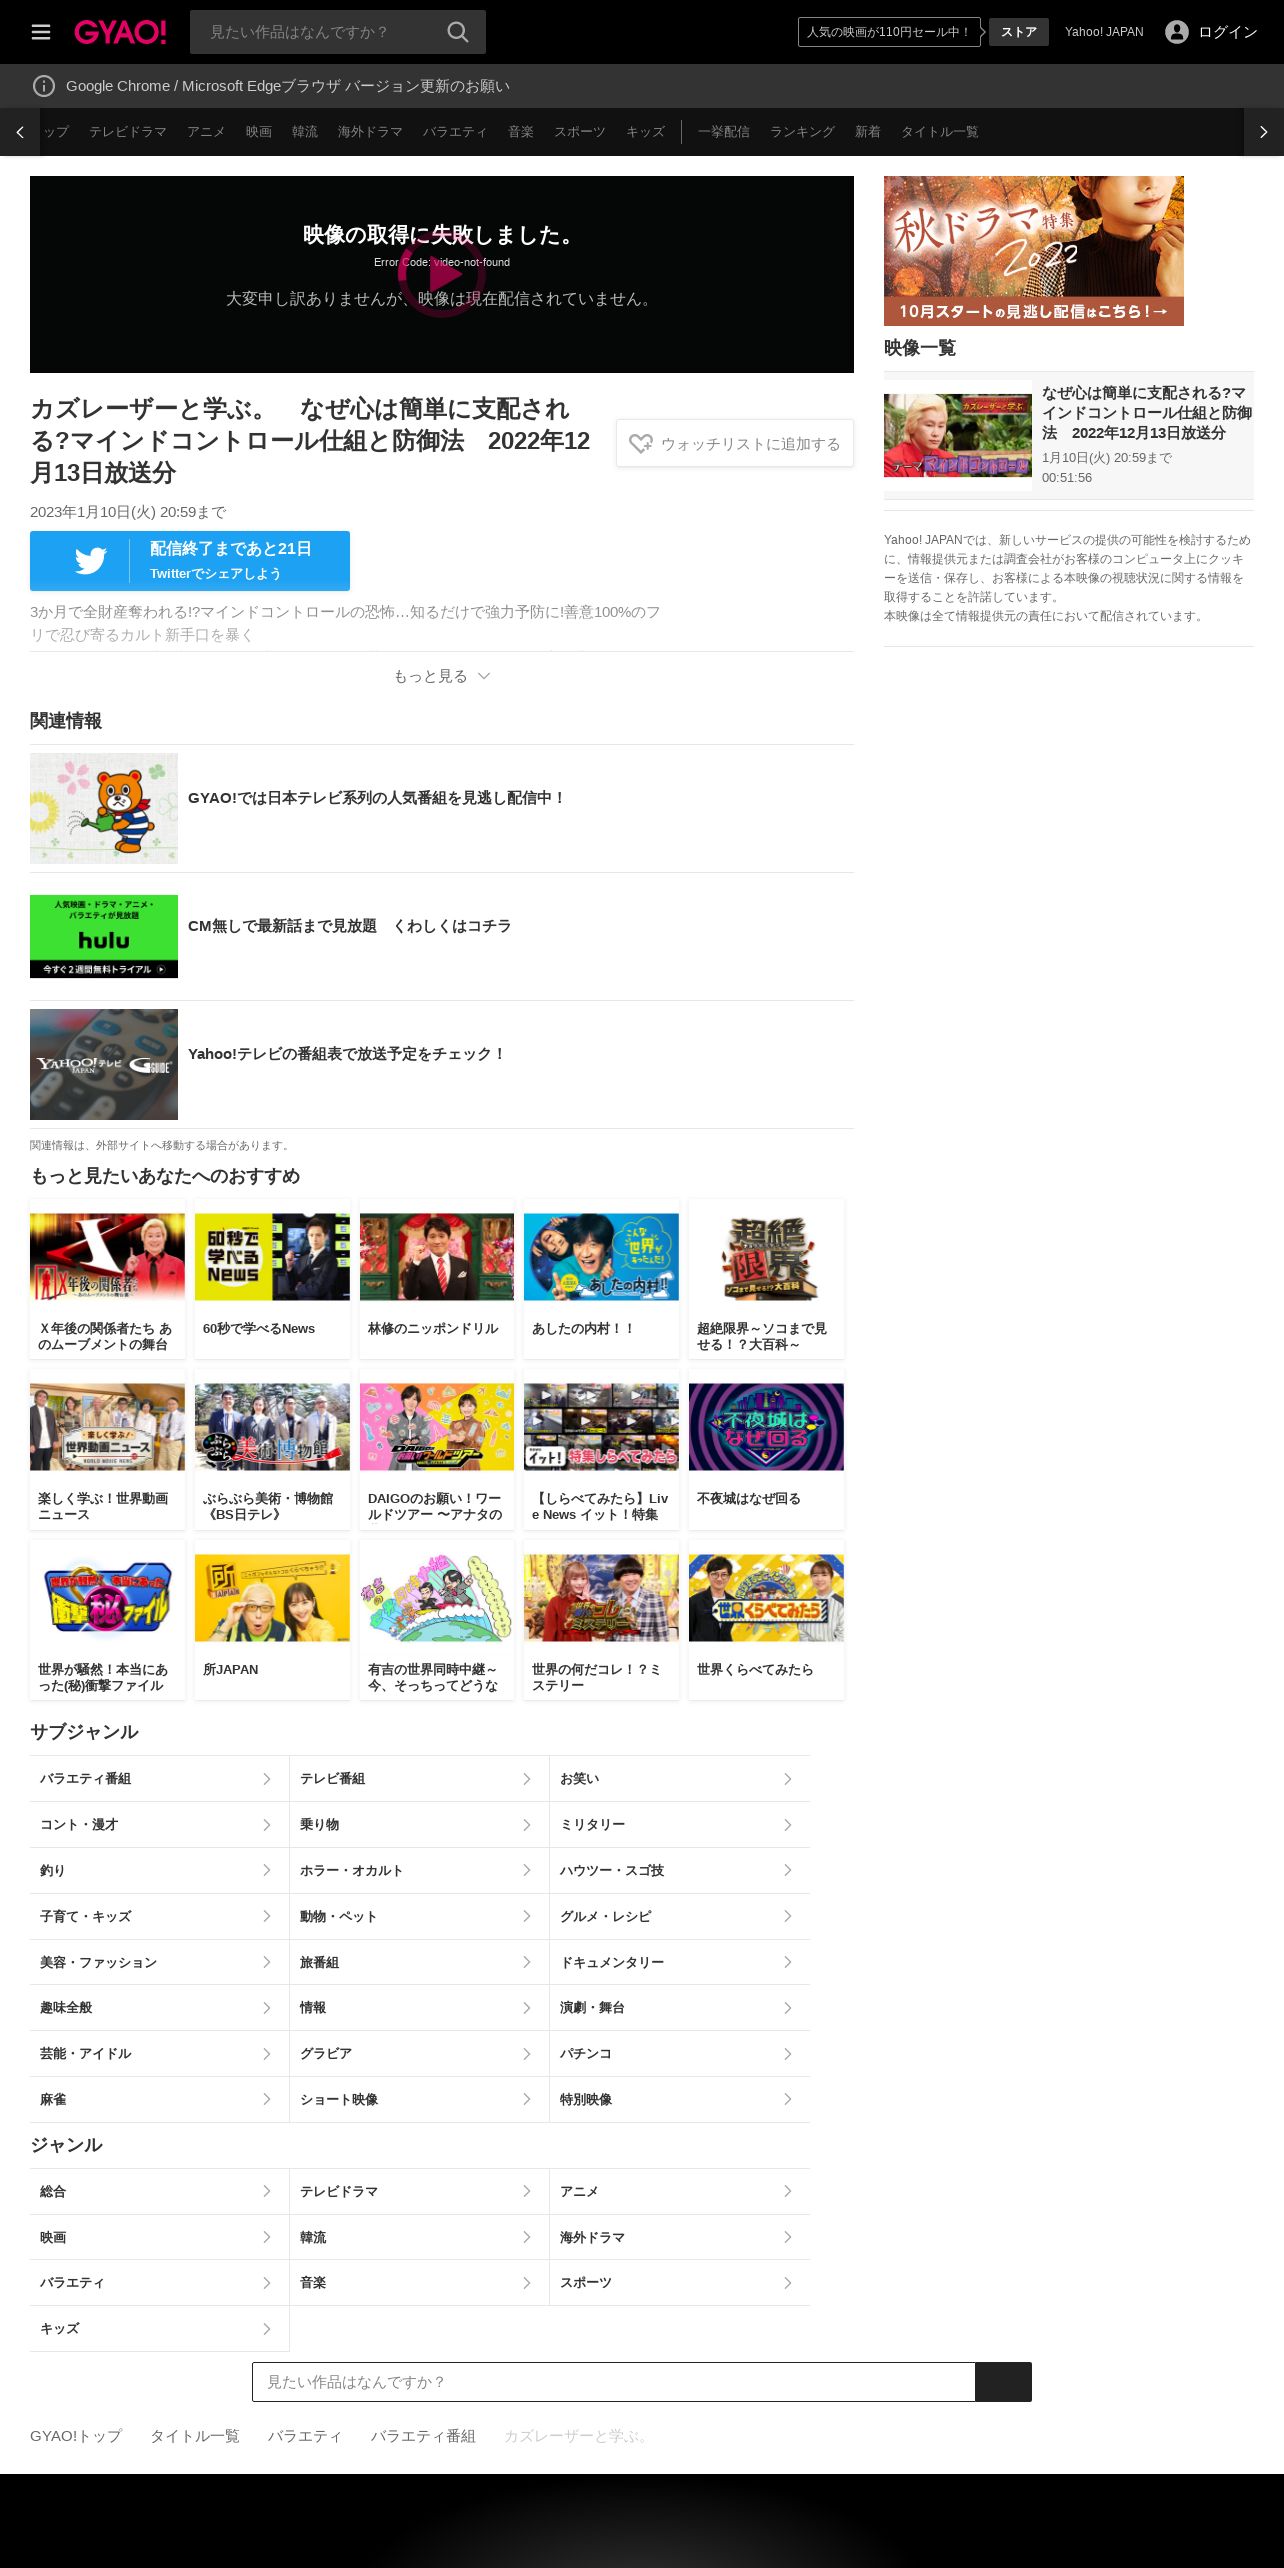The image size is (1284, 2568).
Task: Click the GYAO! logo
Action: point(120,32)
